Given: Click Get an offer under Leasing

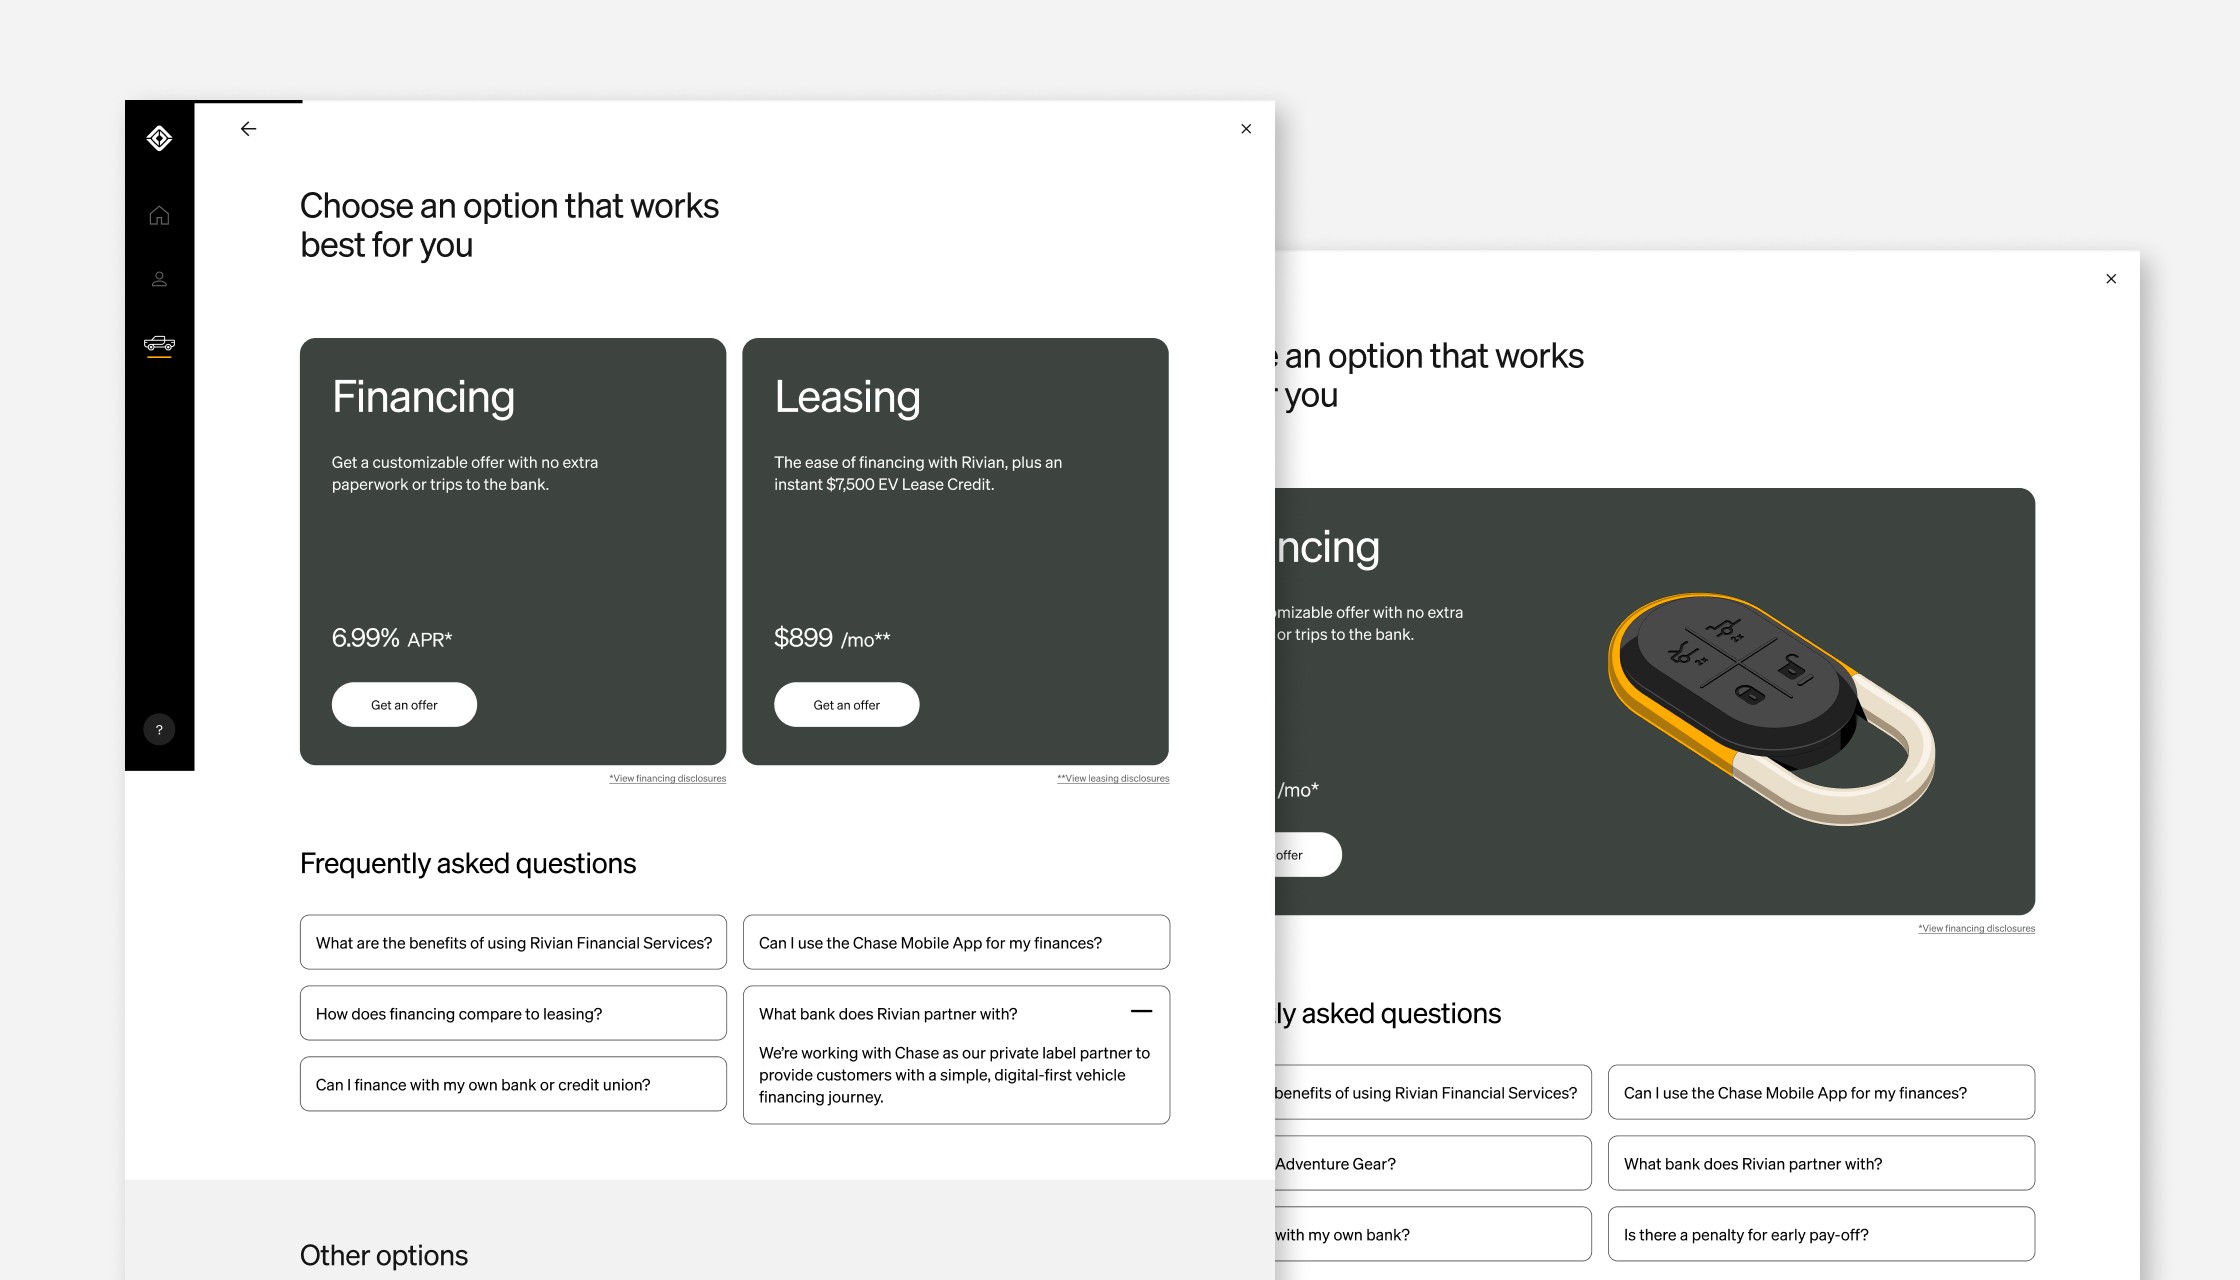Looking at the screenshot, I should (846, 705).
